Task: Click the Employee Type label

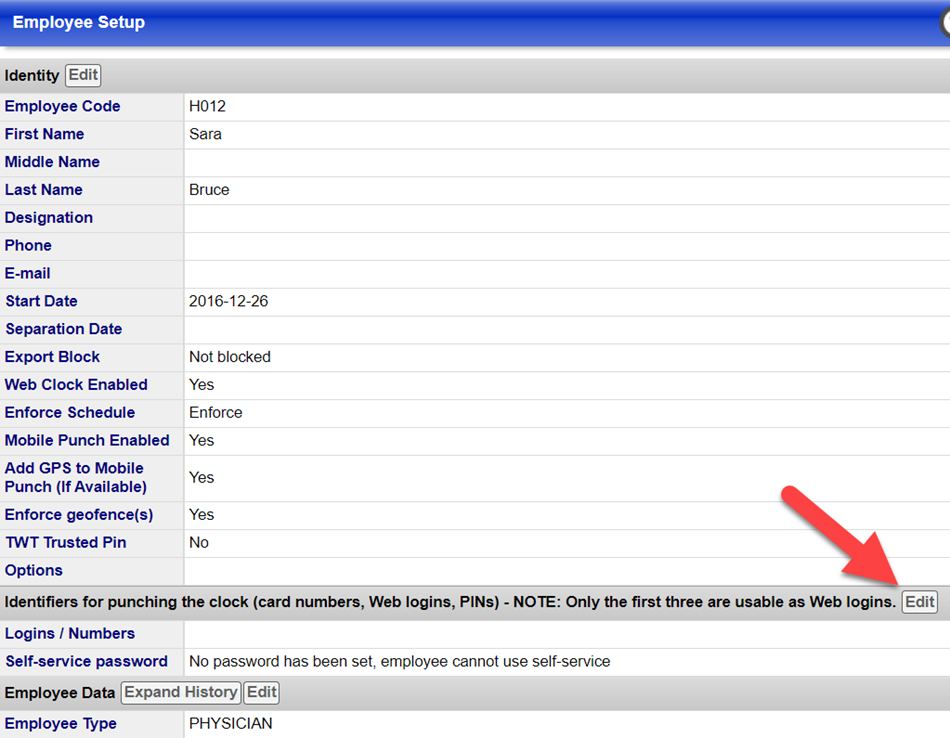Action: point(61,723)
